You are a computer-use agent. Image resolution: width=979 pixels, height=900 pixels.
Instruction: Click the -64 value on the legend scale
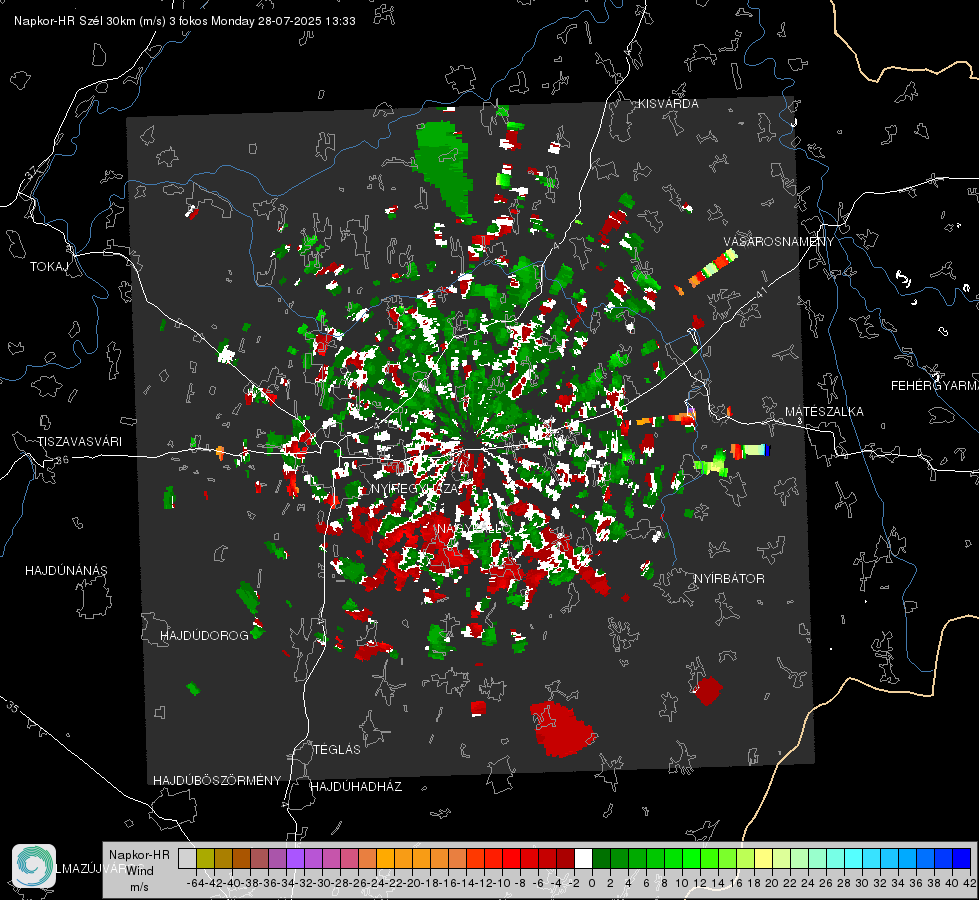click(195, 883)
